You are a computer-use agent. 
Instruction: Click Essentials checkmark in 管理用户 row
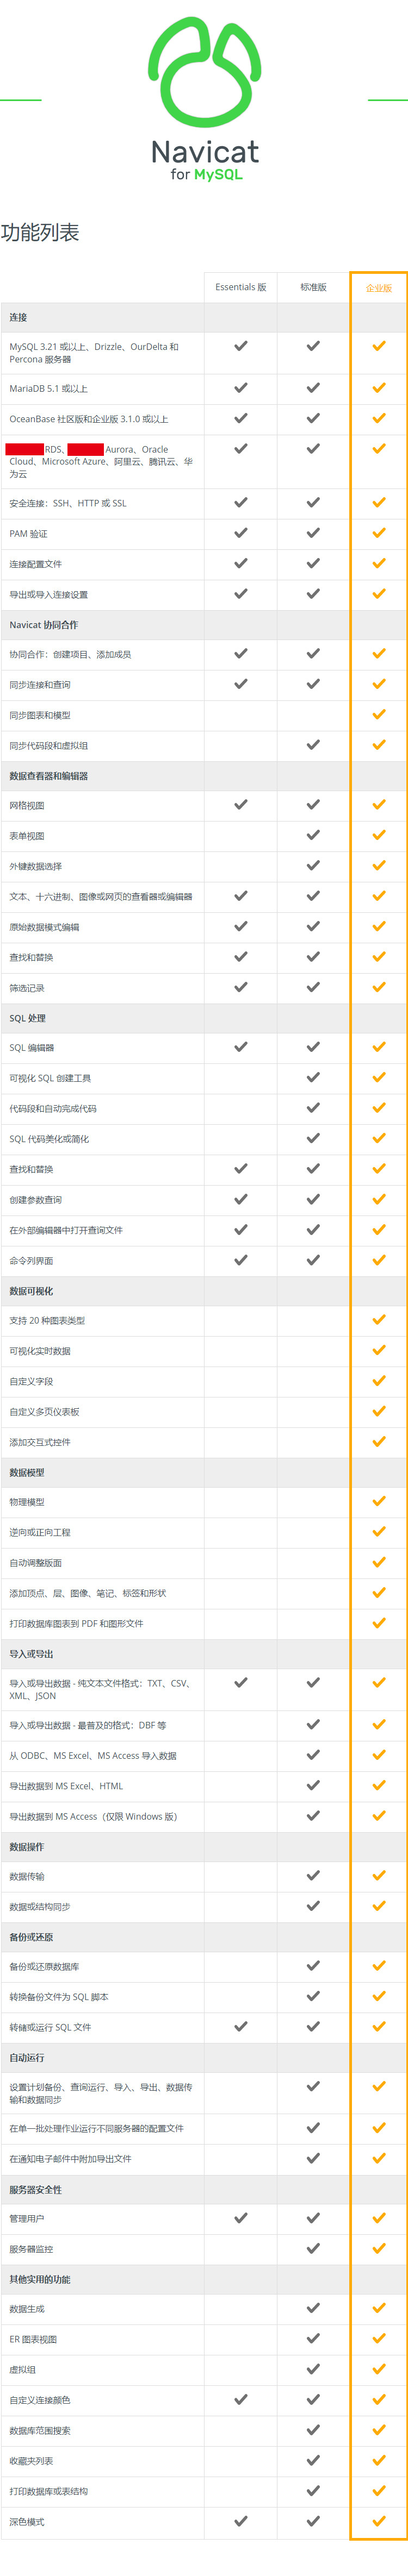[240, 2218]
